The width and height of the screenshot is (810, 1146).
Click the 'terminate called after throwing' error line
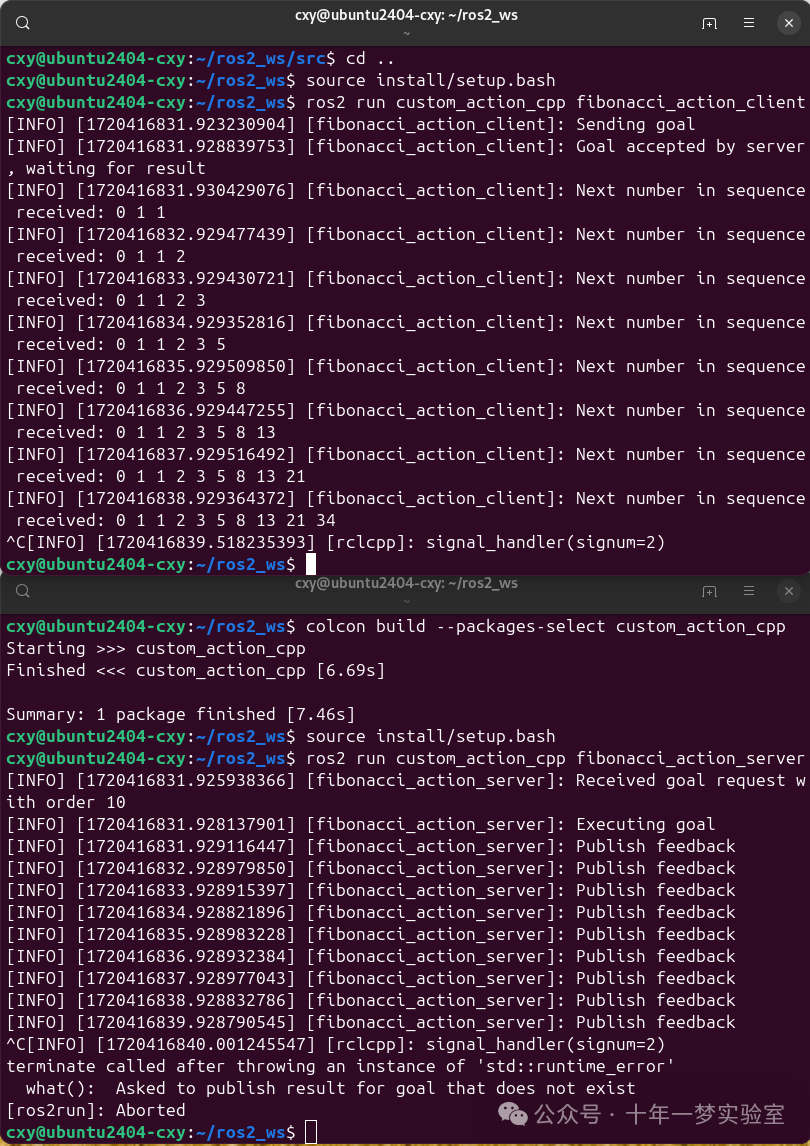(340, 1066)
